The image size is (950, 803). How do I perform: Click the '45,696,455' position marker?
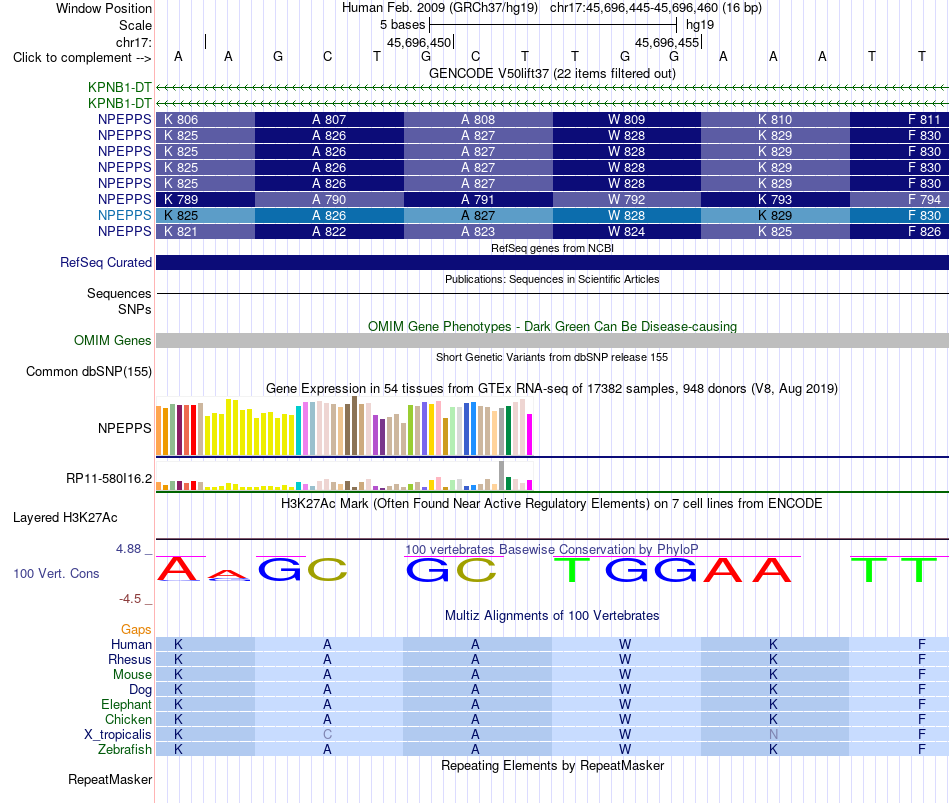click(667, 42)
